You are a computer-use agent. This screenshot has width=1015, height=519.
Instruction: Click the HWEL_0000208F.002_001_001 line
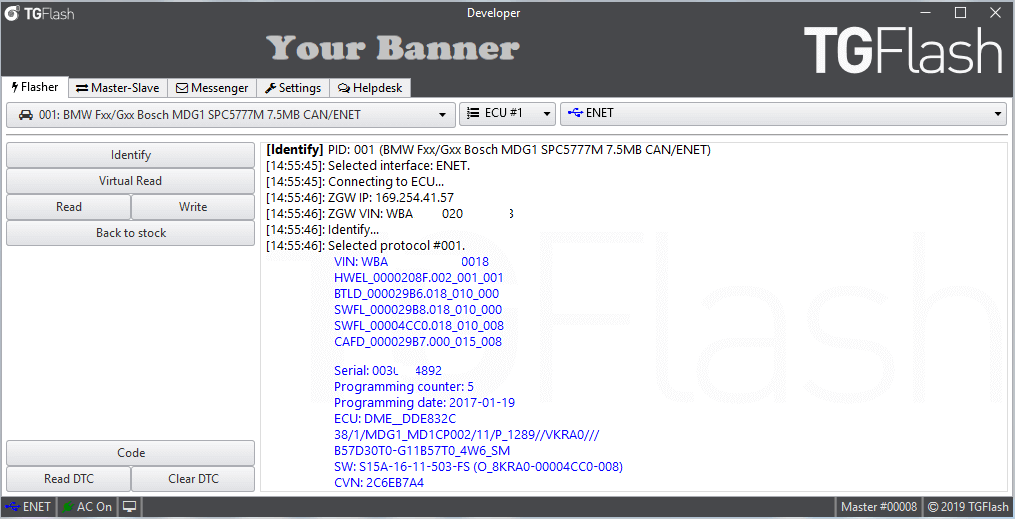(418, 278)
